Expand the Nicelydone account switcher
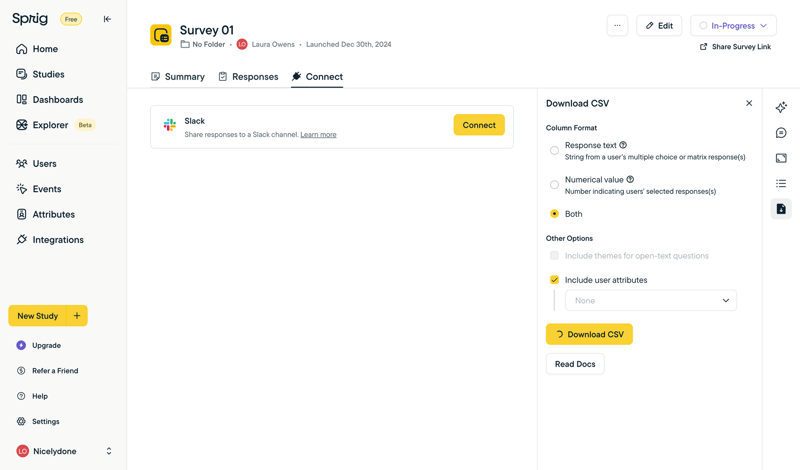The image size is (800, 470). [x=109, y=451]
